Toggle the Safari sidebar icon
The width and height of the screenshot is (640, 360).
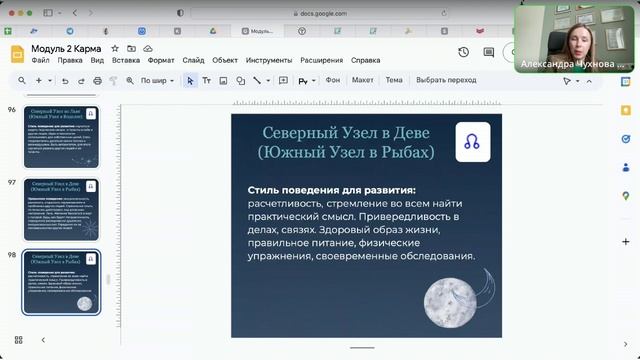coord(48,13)
